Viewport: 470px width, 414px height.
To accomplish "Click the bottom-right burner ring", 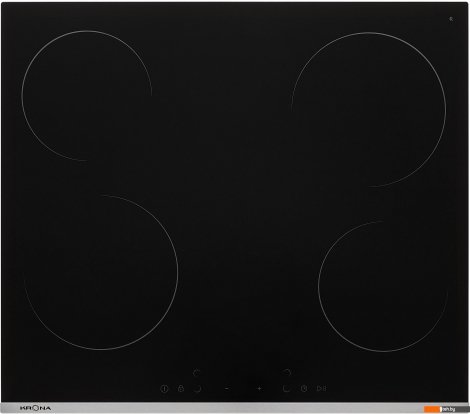I will (383, 286).
